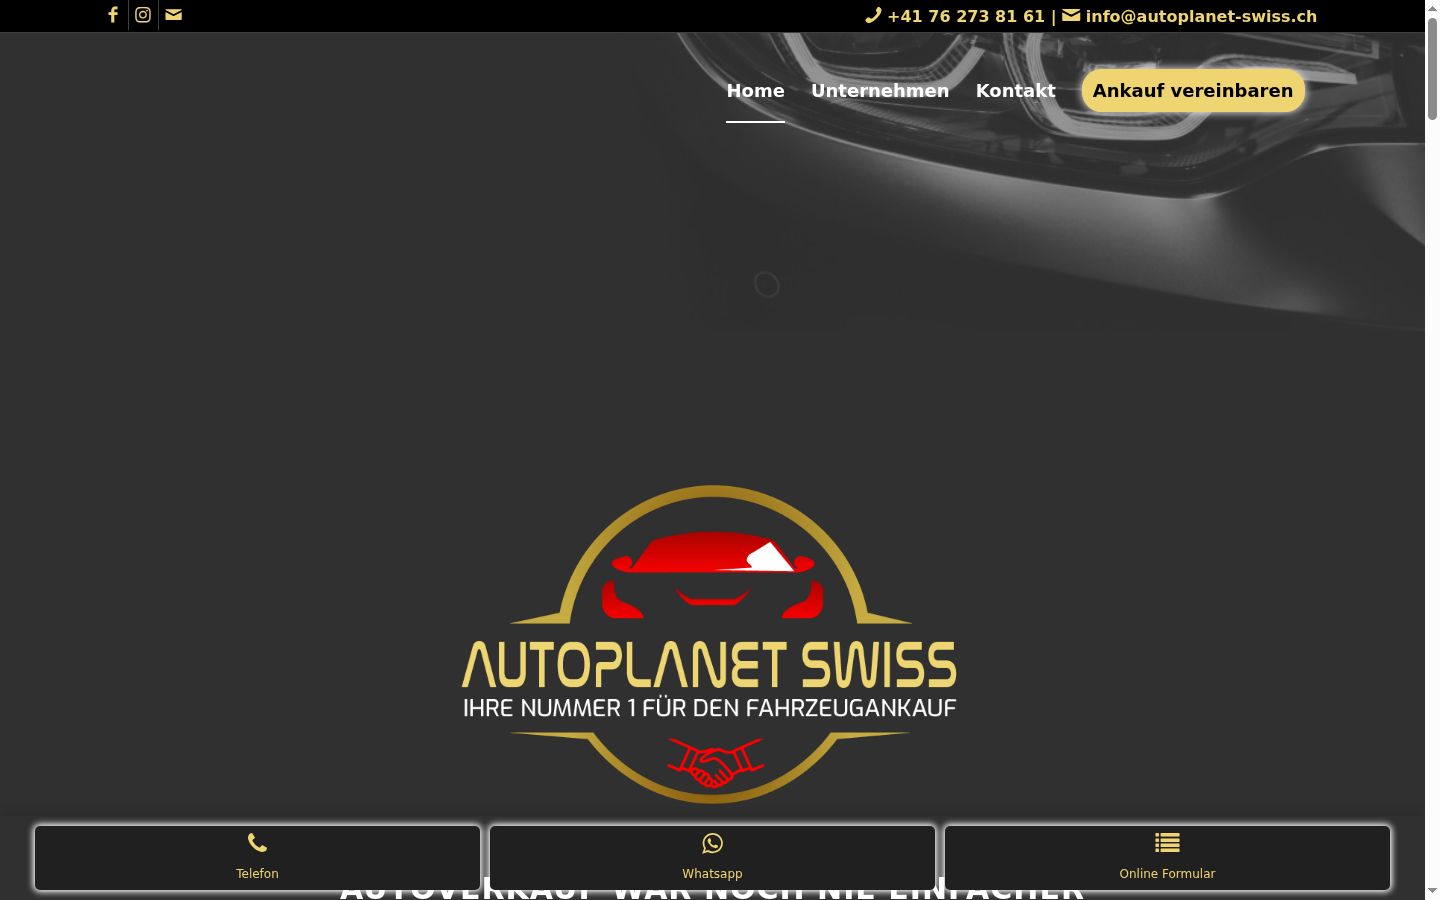Screen dimensions: 1440x900
Task: Open the Unternehmen menu item
Action: point(880,91)
